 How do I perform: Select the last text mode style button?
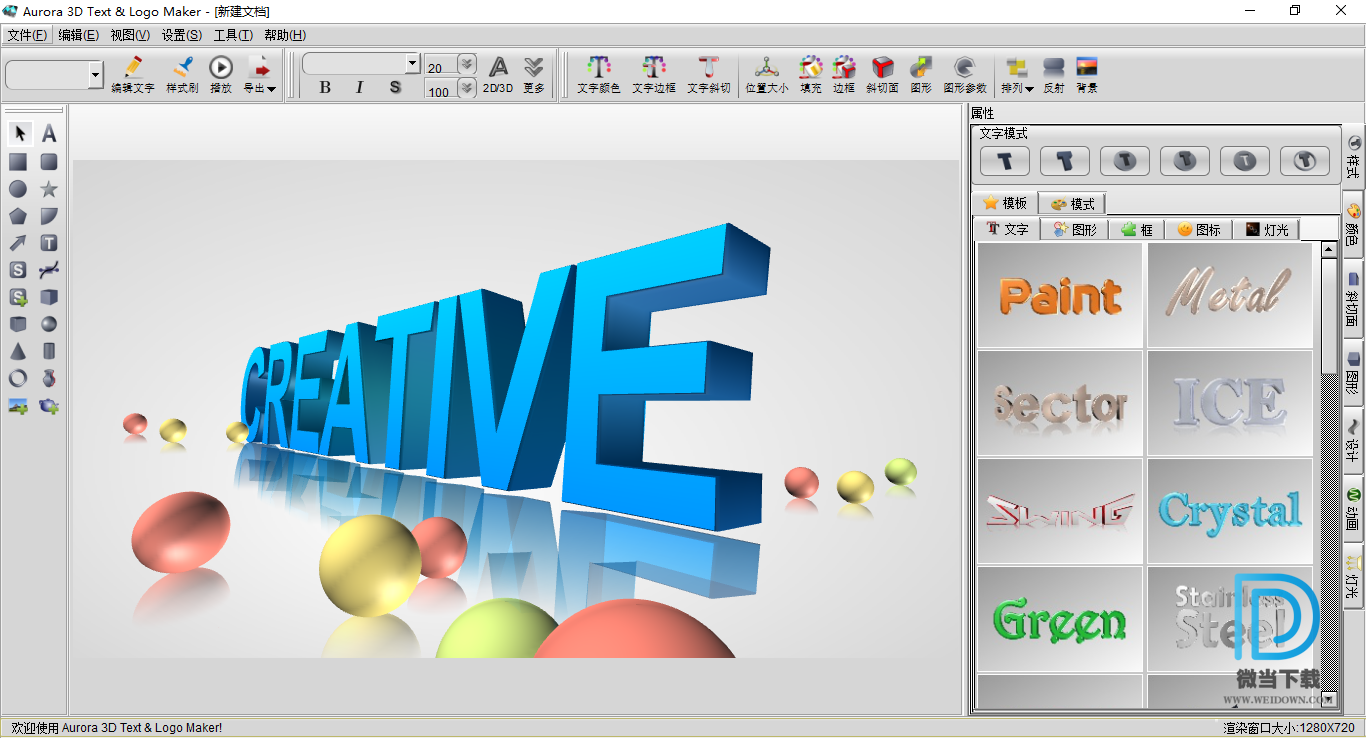(x=1305, y=160)
